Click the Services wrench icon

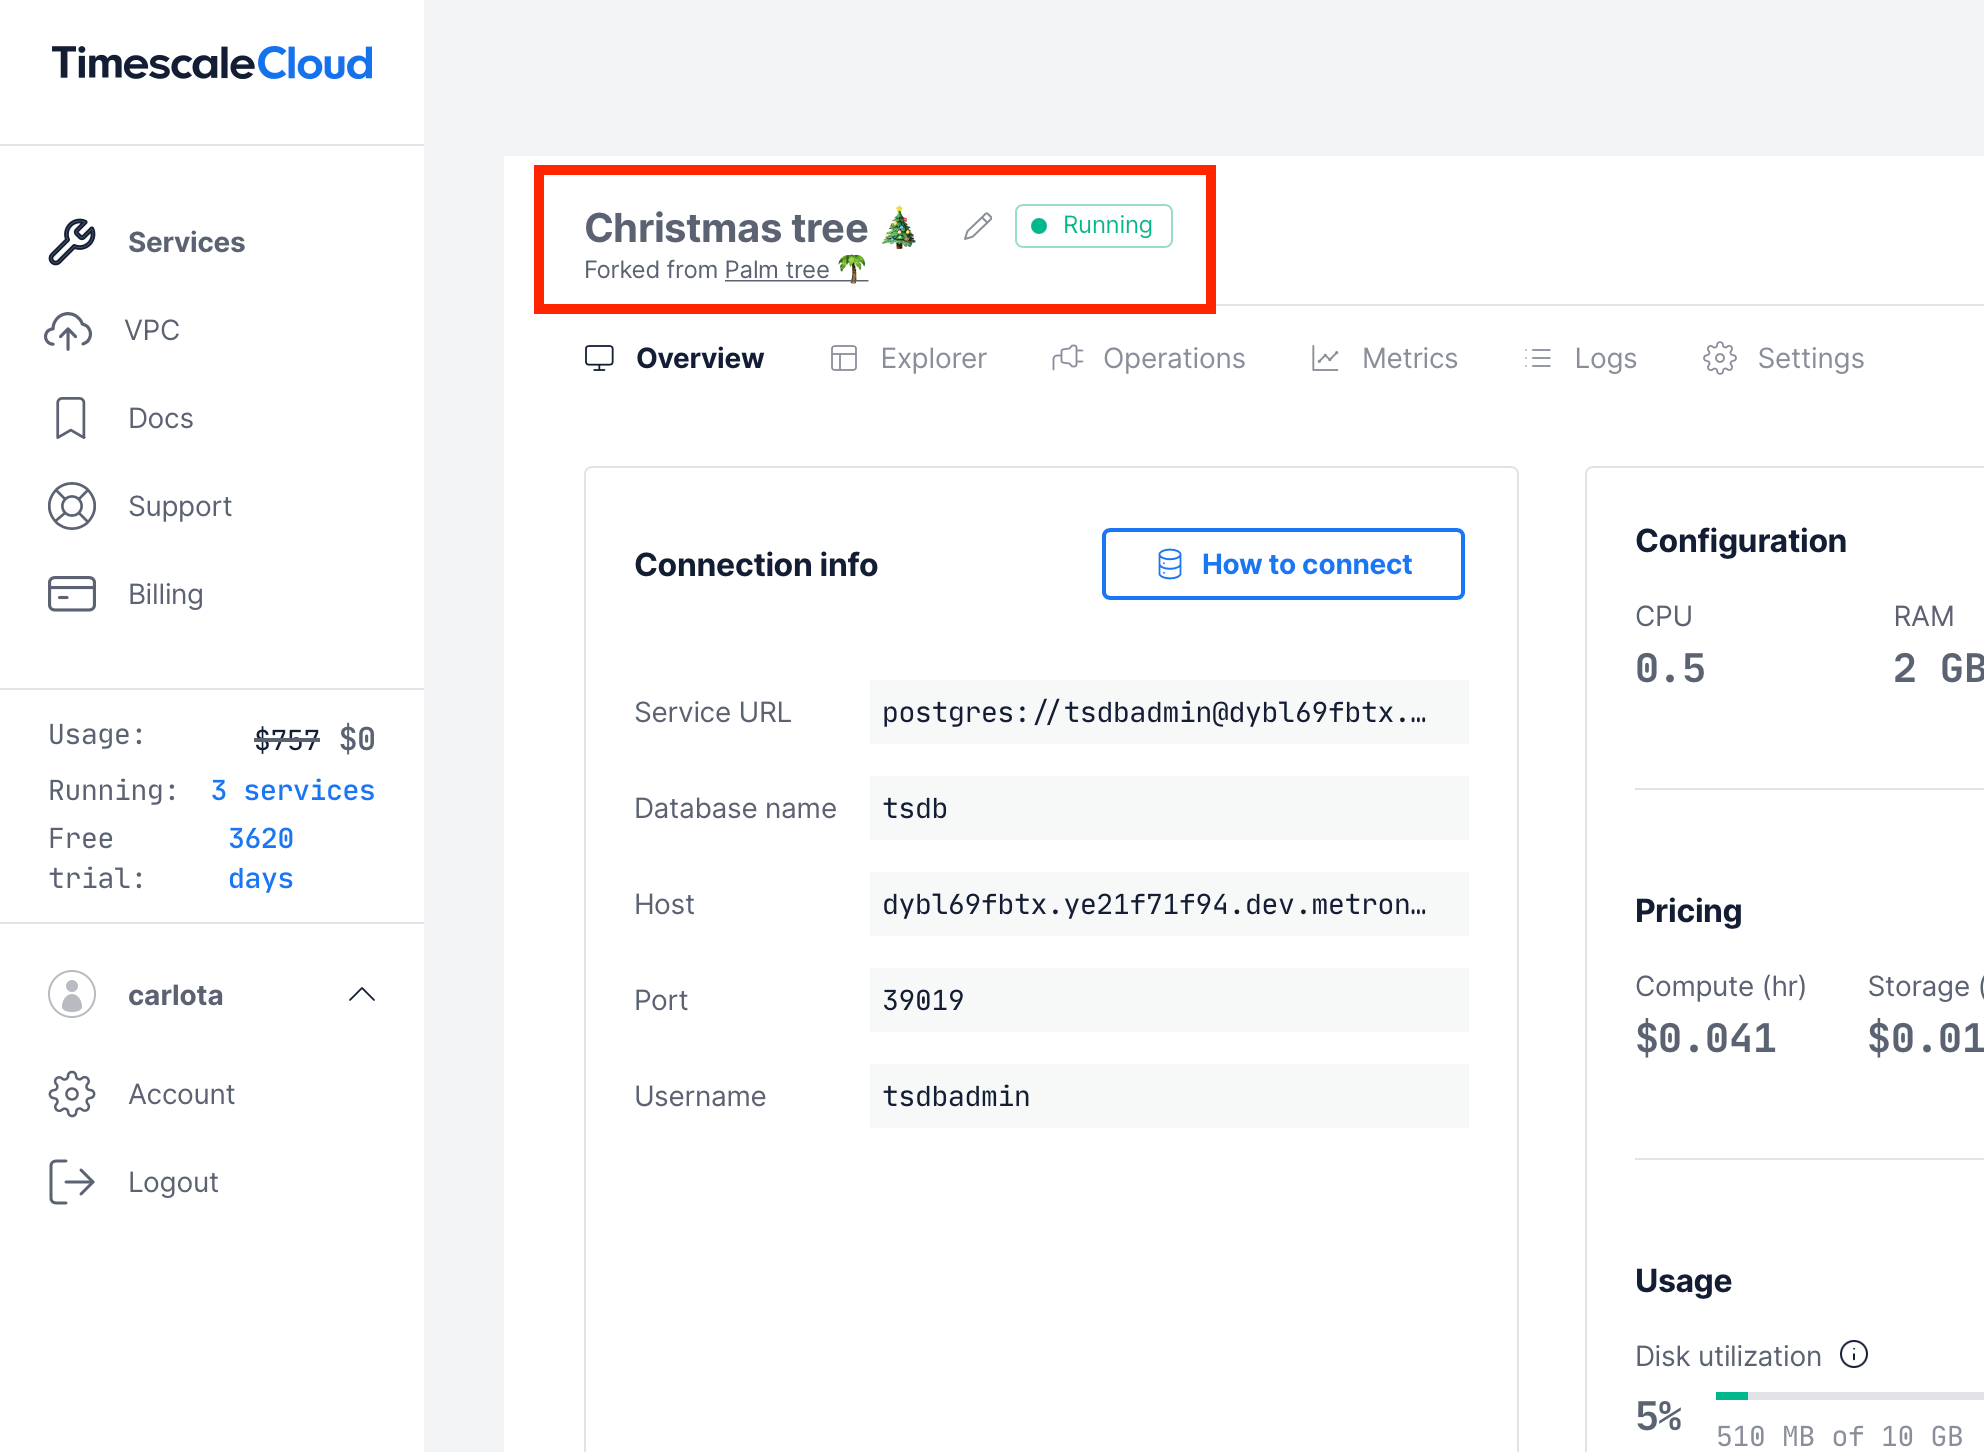click(72, 242)
